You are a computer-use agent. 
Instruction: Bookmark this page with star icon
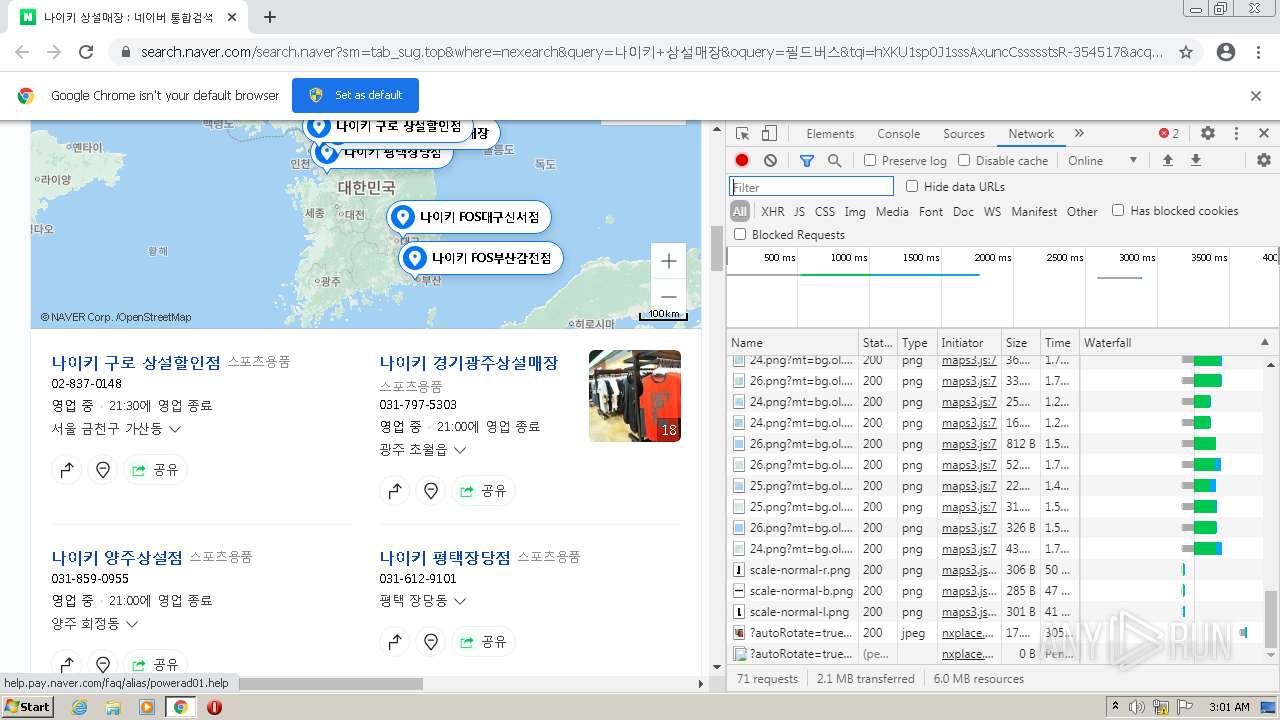(x=1186, y=52)
